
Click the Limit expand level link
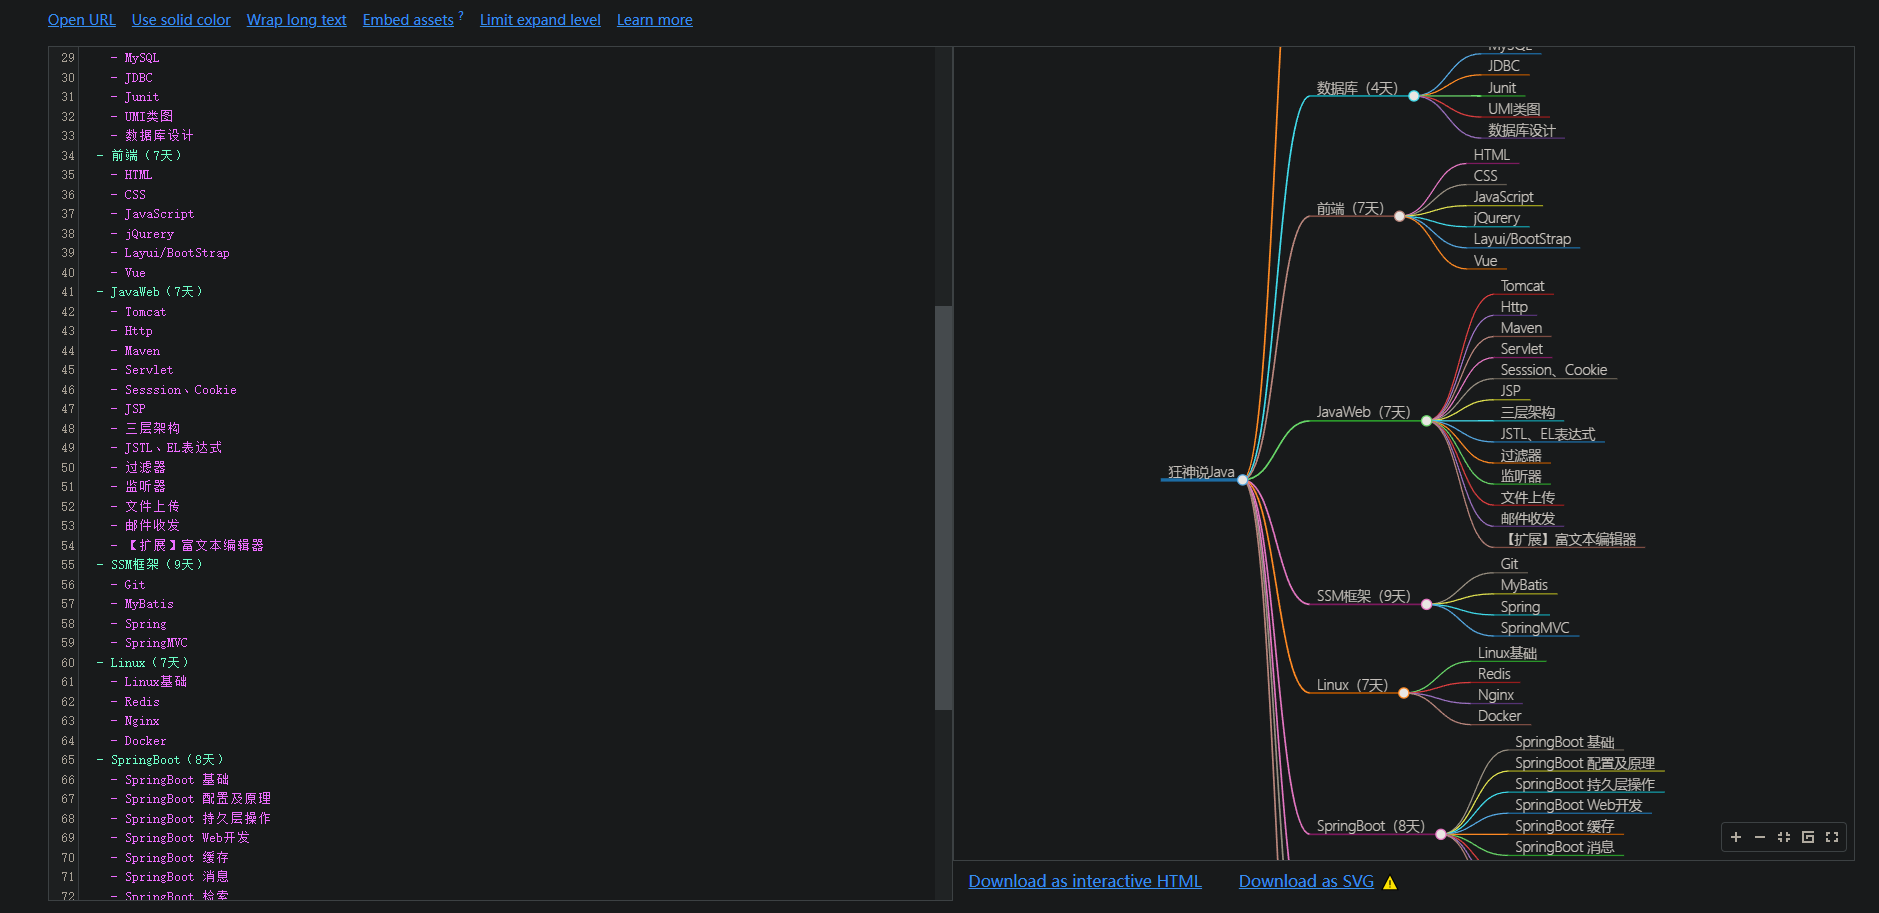click(540, 20)
